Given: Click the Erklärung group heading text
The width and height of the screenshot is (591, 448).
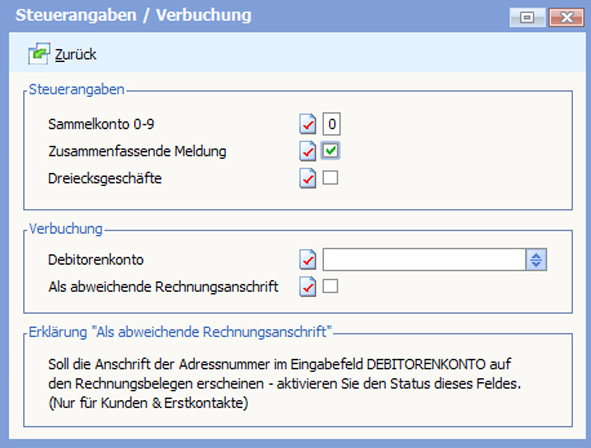Looking at the screenshot, I should click(x=180, y=332).
